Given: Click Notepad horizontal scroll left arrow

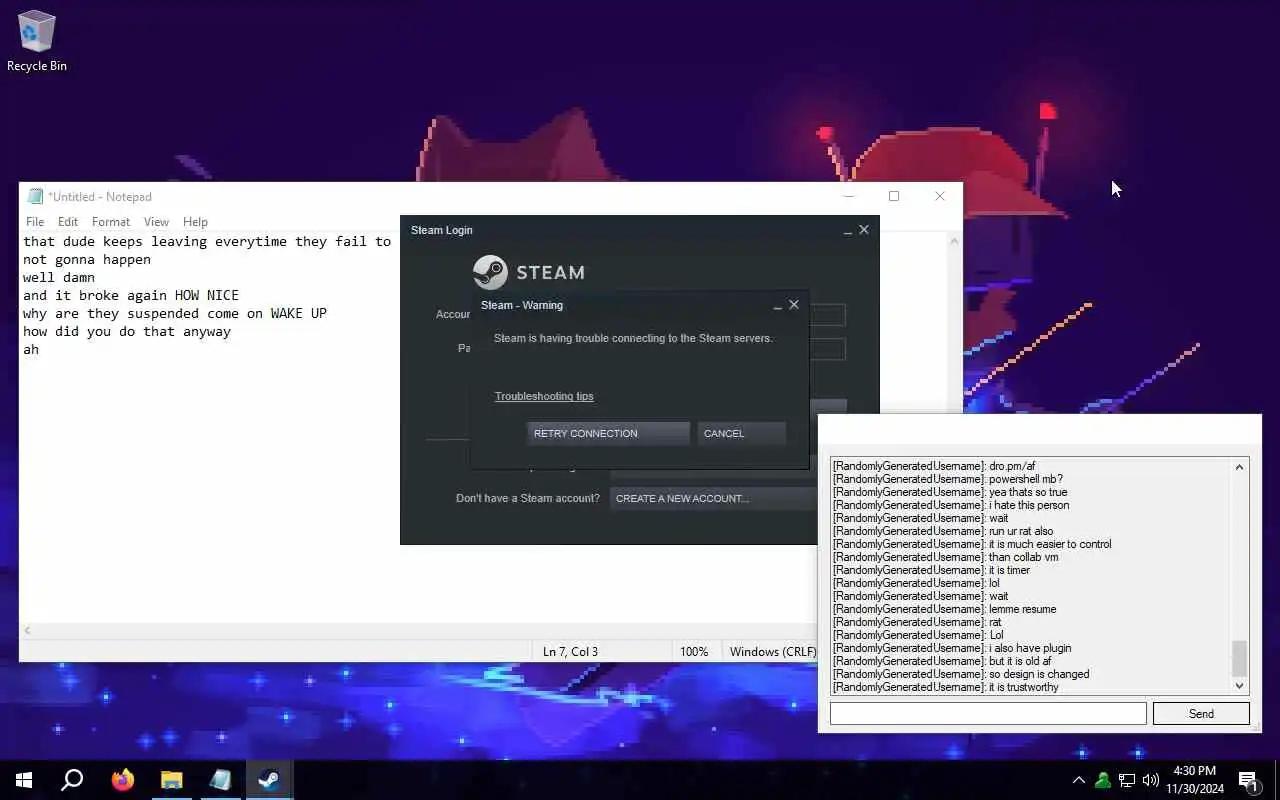Looking at the screenshot, I should pyautogui.click(x=28, y=631).
